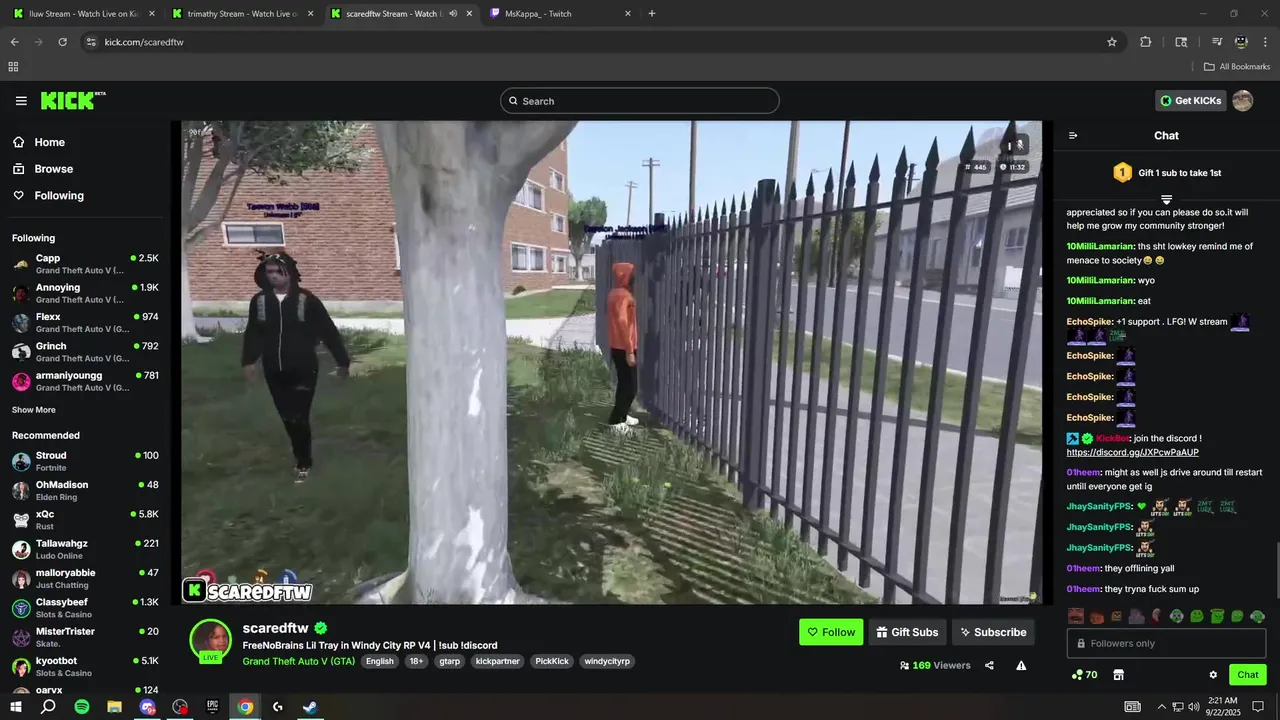Click the KICK logo
1280x720 pixels.
[72, 100]
